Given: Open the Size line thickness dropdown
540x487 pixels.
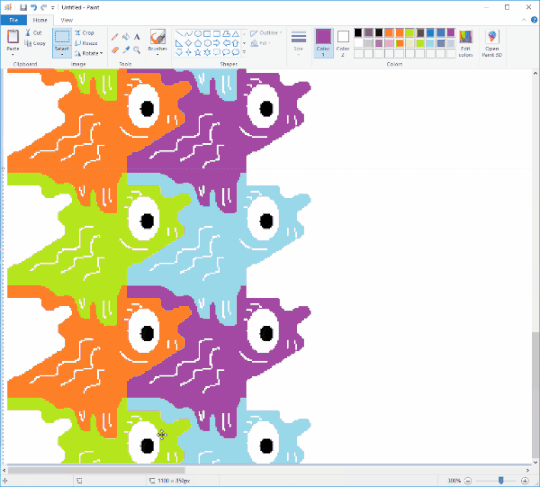Looking at the screenshot, I should 299,43.
